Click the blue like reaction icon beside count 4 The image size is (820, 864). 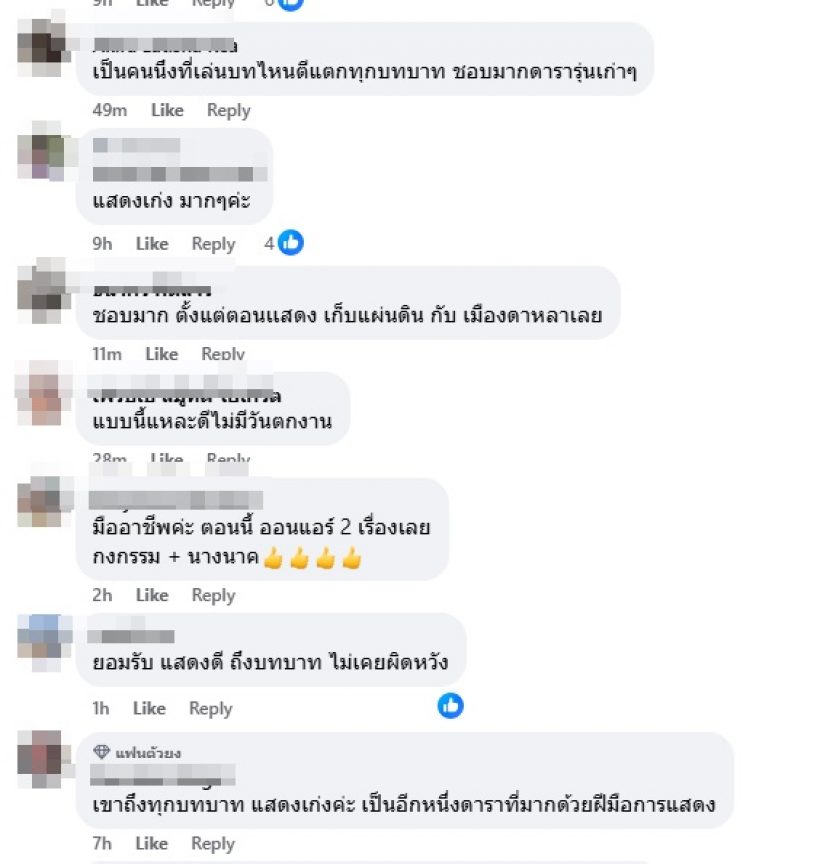(x=290, y=242)
